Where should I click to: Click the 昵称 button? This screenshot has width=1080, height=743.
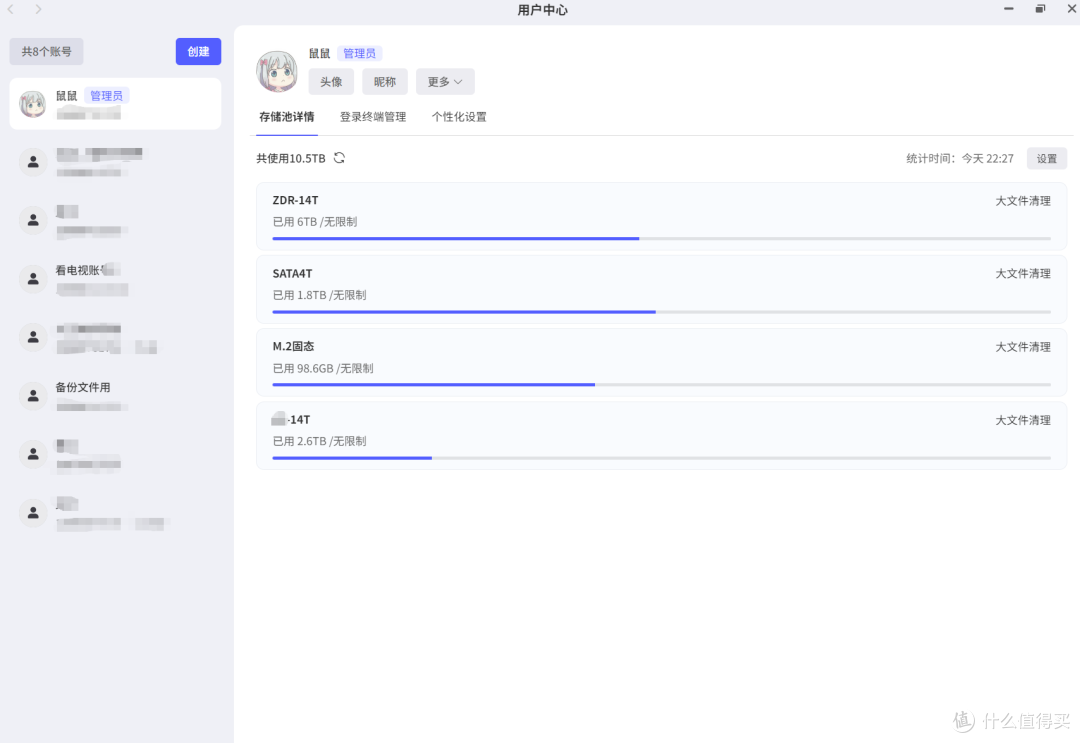(x=385, y=81)
